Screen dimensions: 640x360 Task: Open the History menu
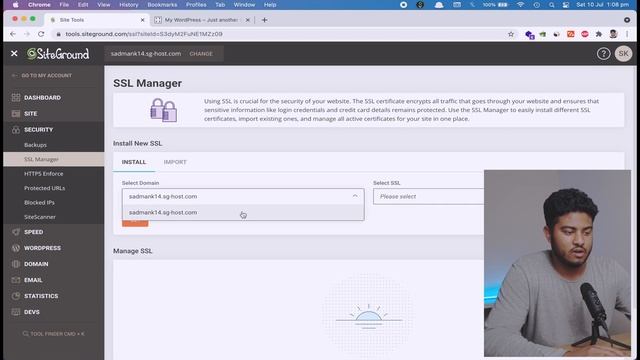click(x=129, y=4)
